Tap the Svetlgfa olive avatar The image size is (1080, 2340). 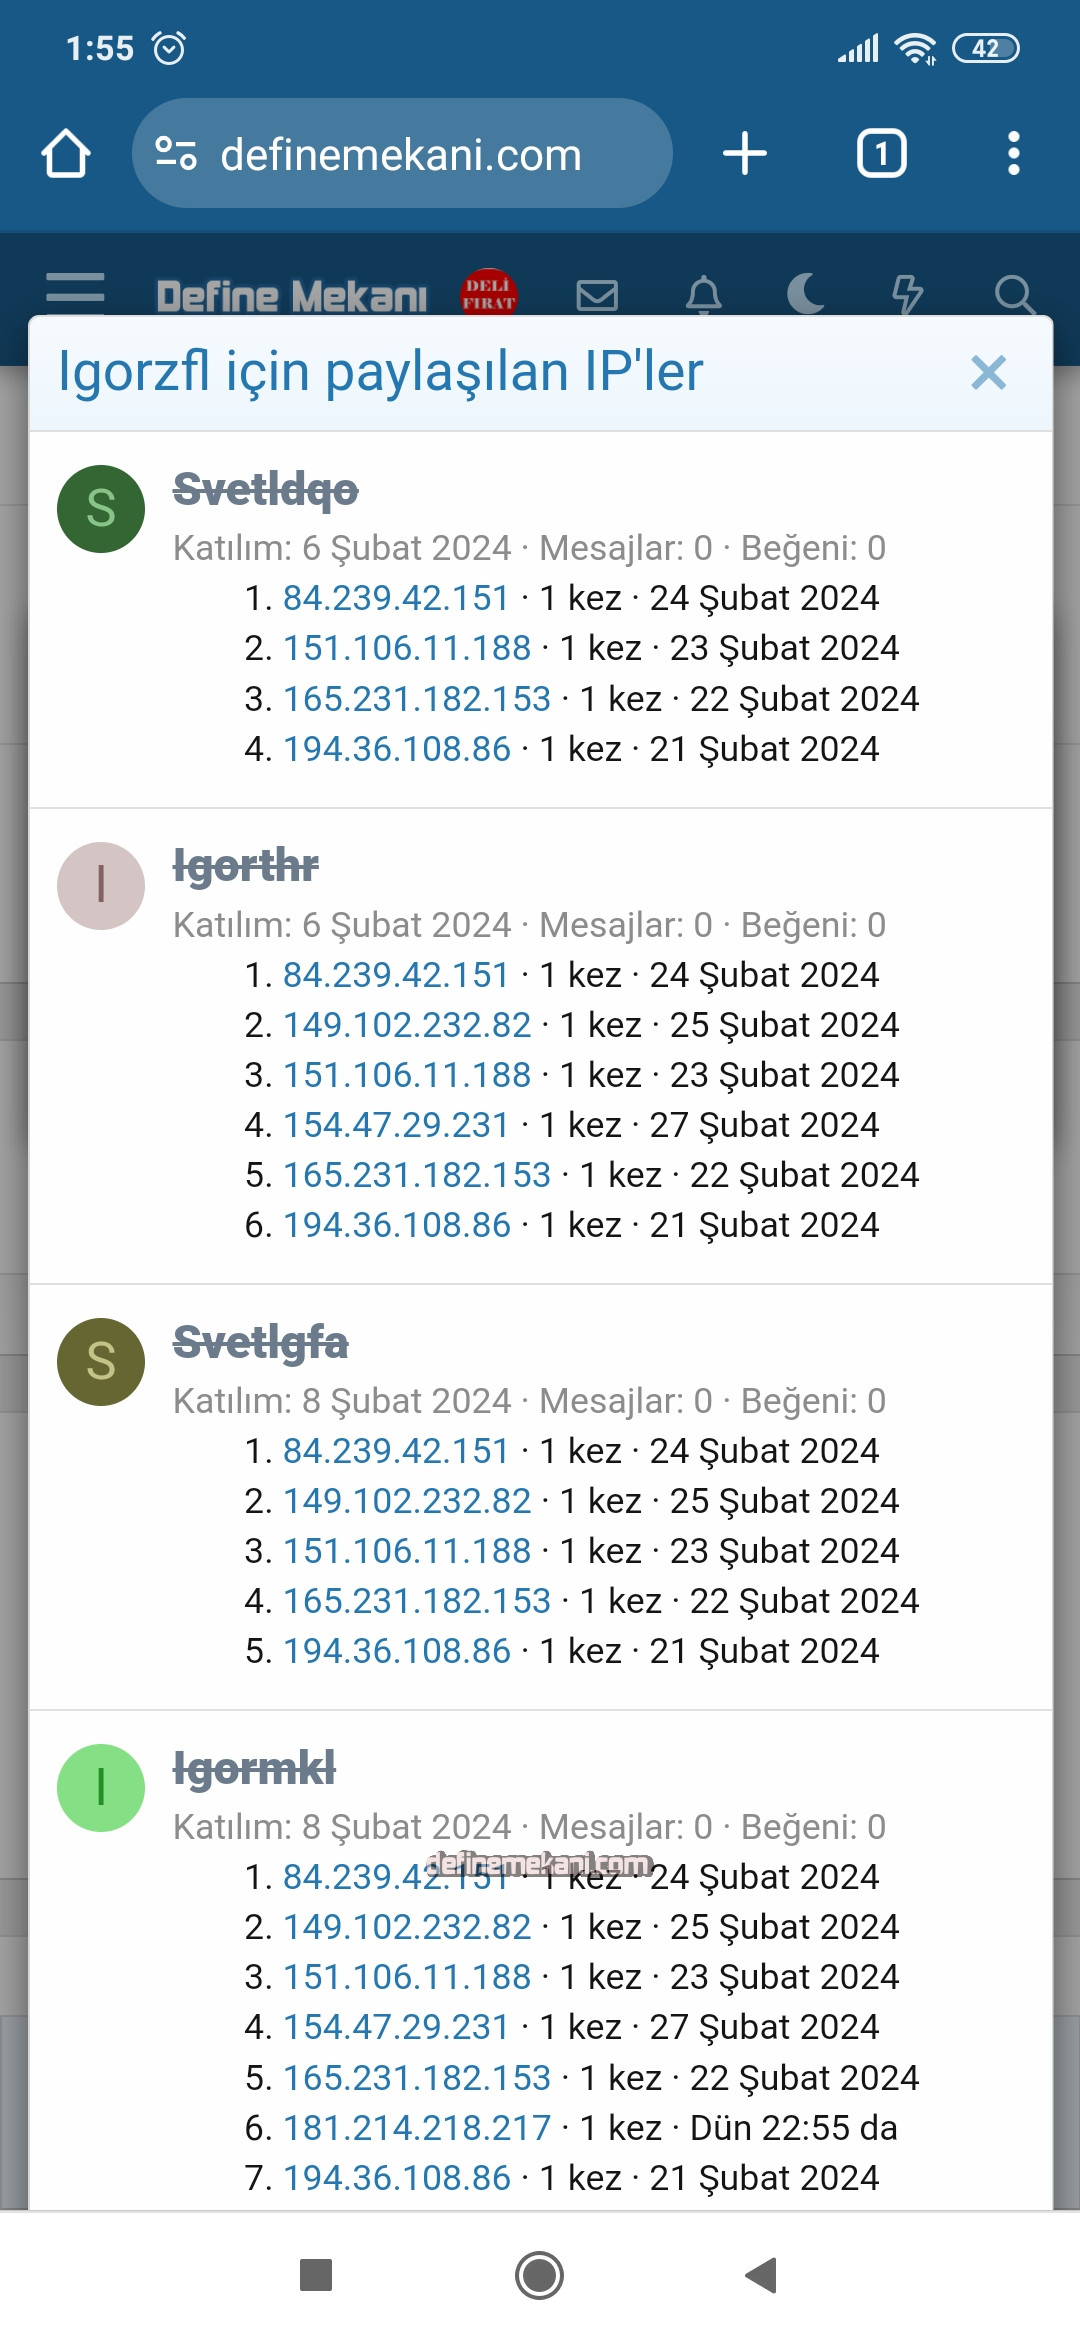click(101, 1362)
